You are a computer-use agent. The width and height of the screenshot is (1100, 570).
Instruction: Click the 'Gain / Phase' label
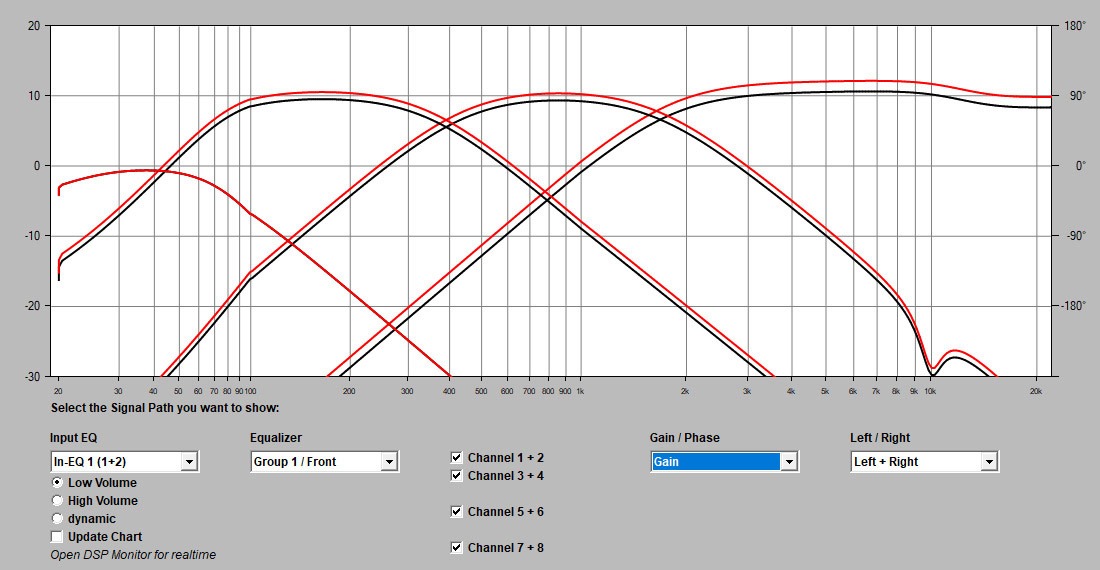point(685,437)
